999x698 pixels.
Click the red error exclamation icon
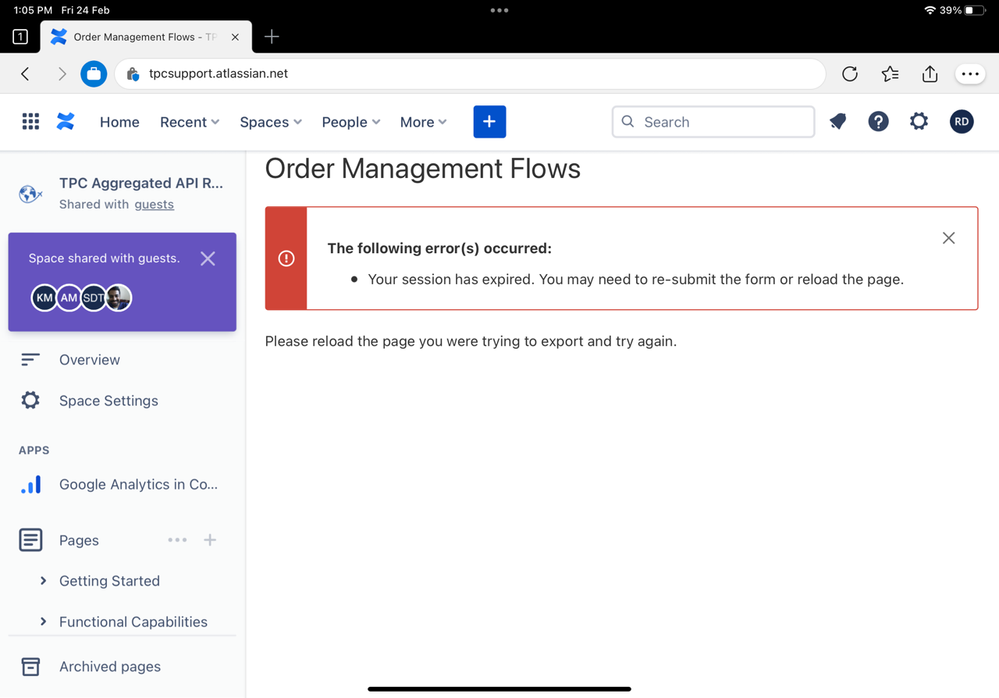(286, 258)
